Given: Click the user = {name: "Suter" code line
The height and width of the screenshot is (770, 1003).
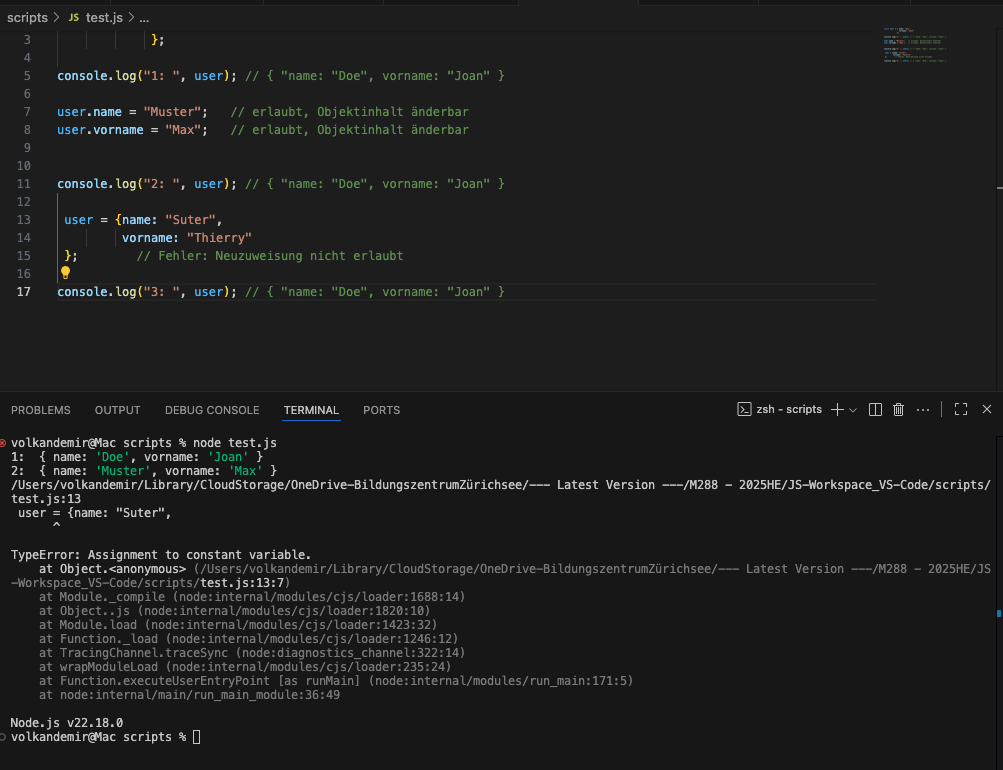Looking at the screenshot, I should (x=143, y=220).
